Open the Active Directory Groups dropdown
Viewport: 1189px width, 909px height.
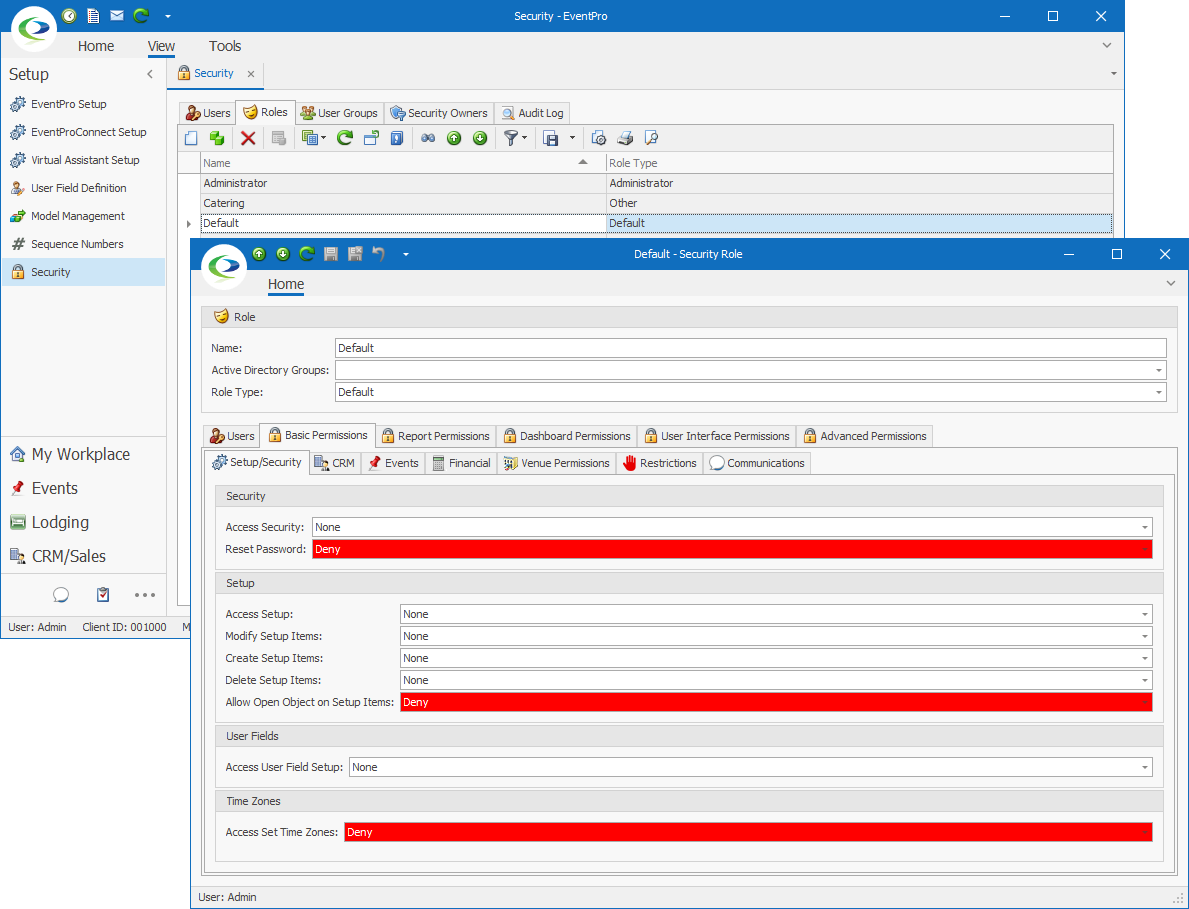click(1159, 371)
